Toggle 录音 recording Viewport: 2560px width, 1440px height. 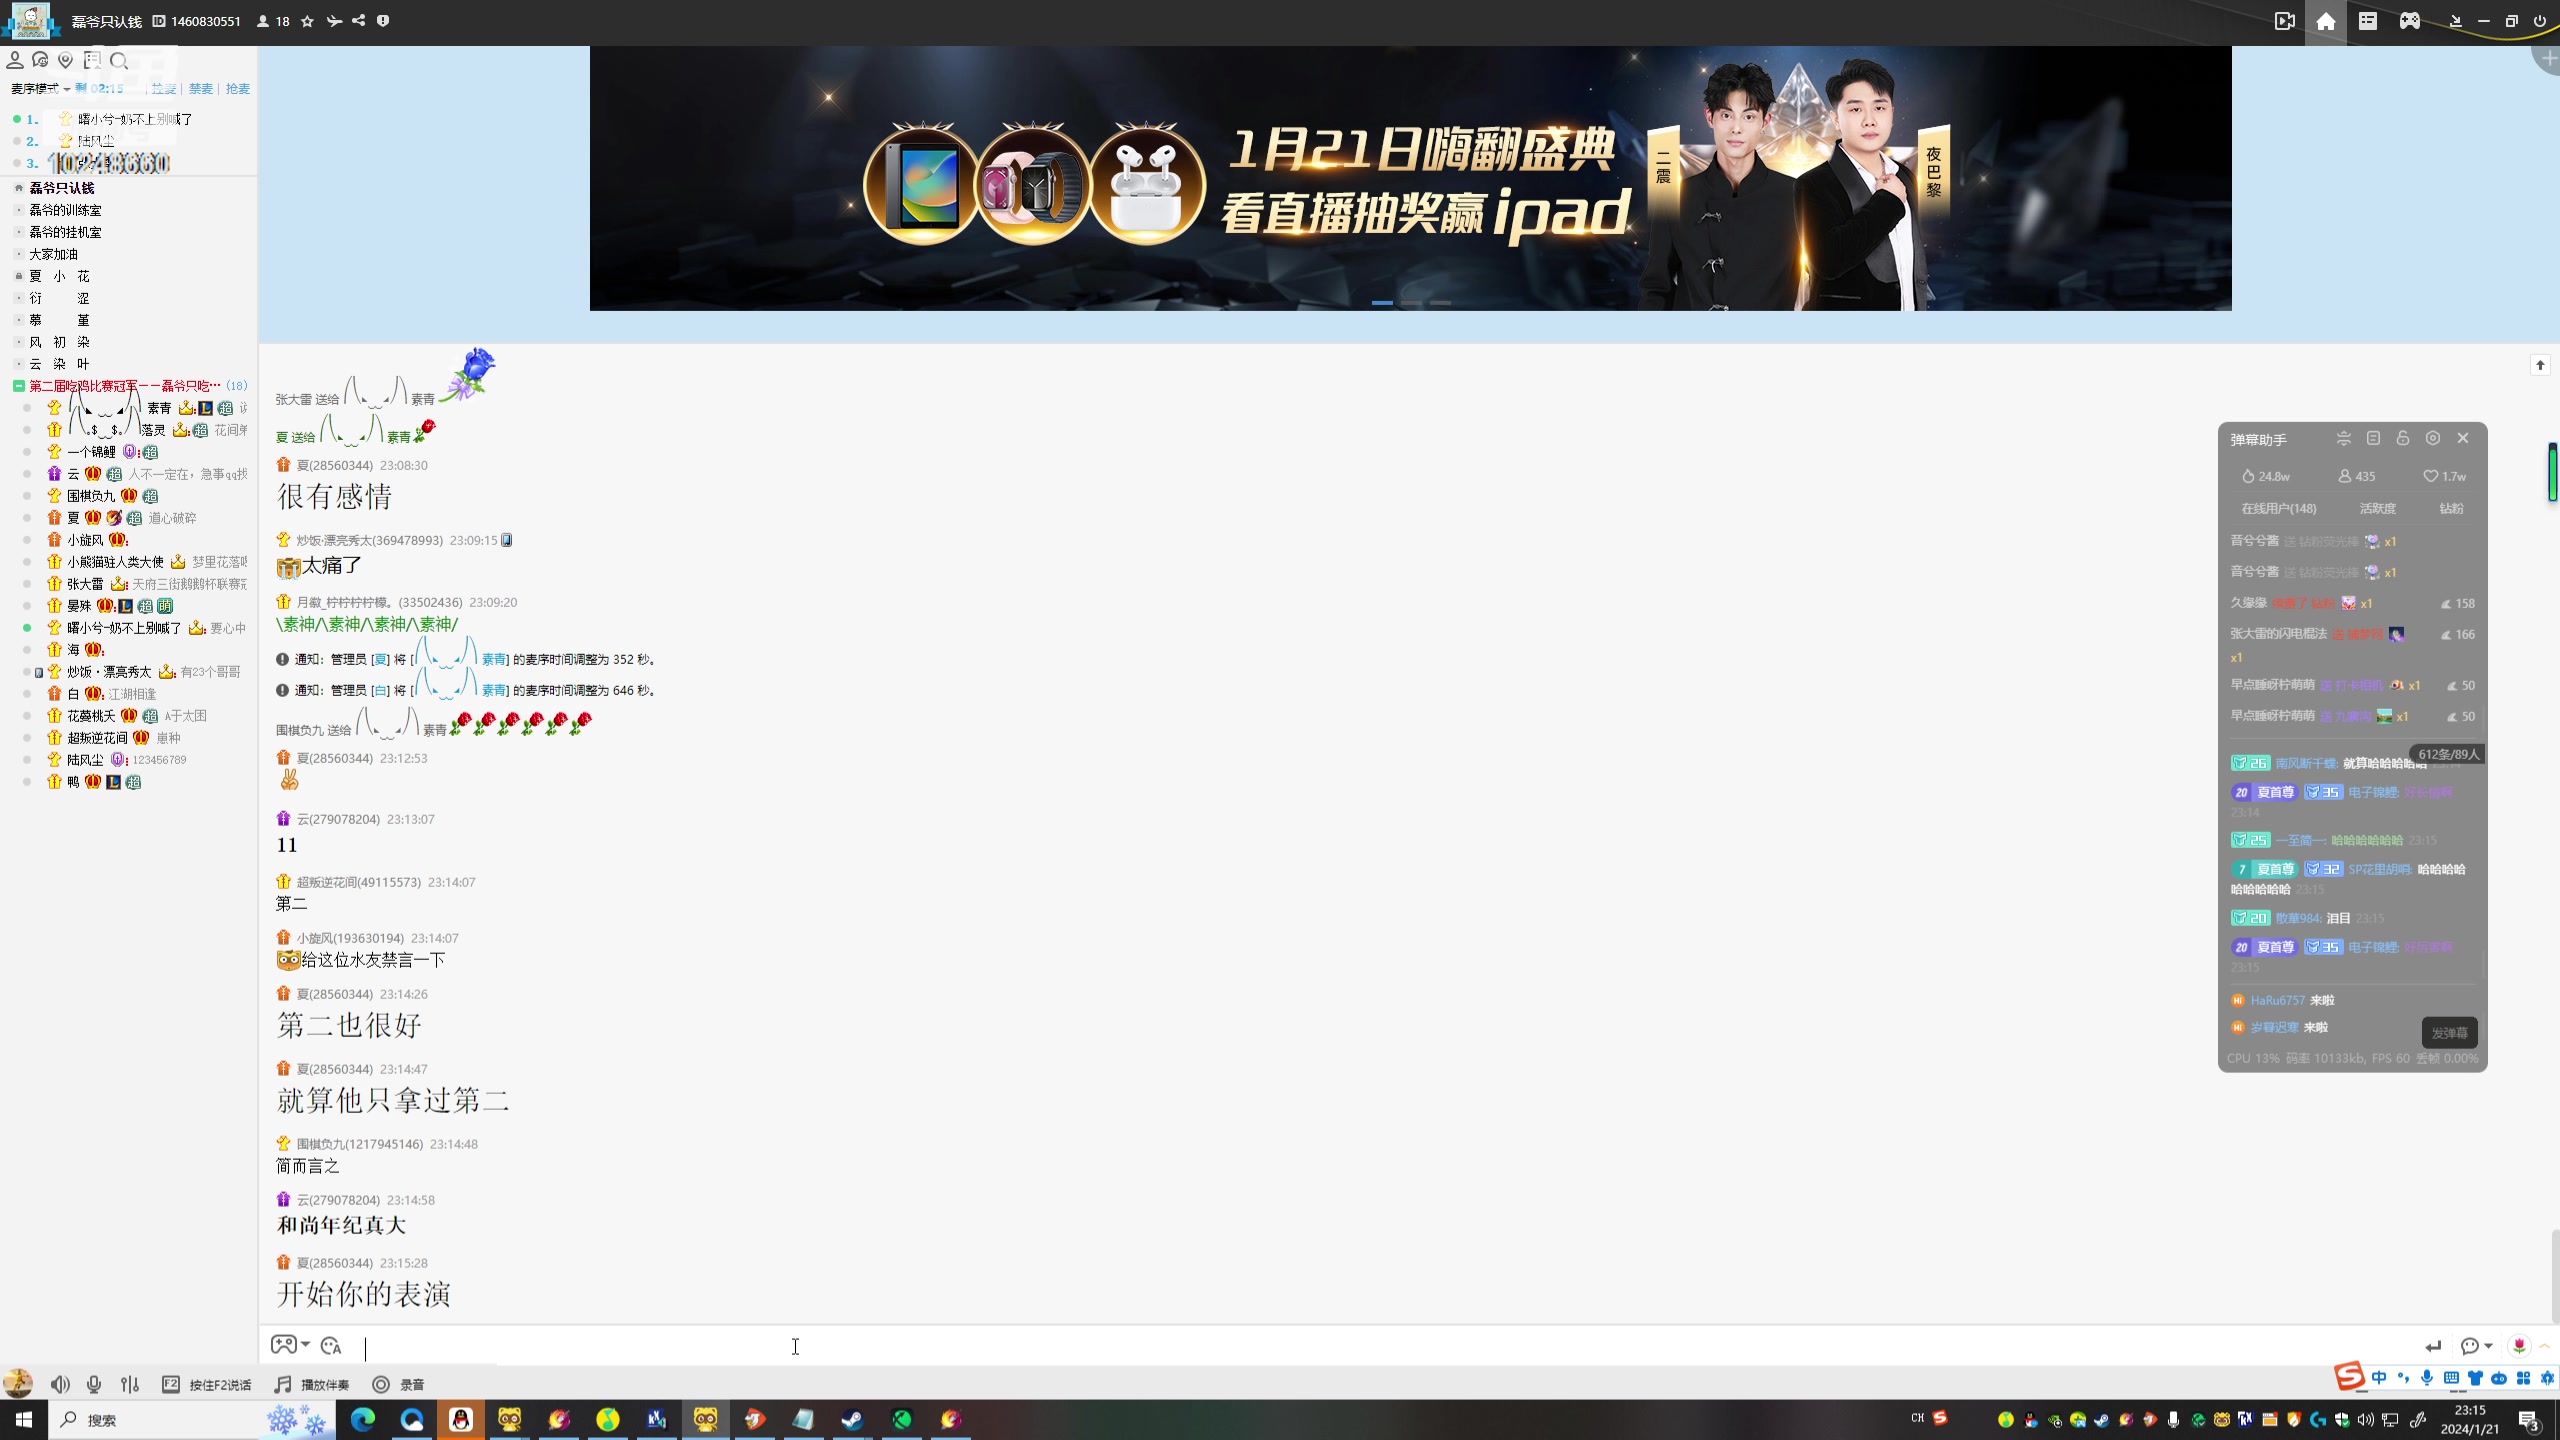pyautogui.click(x=398, y=1384)
